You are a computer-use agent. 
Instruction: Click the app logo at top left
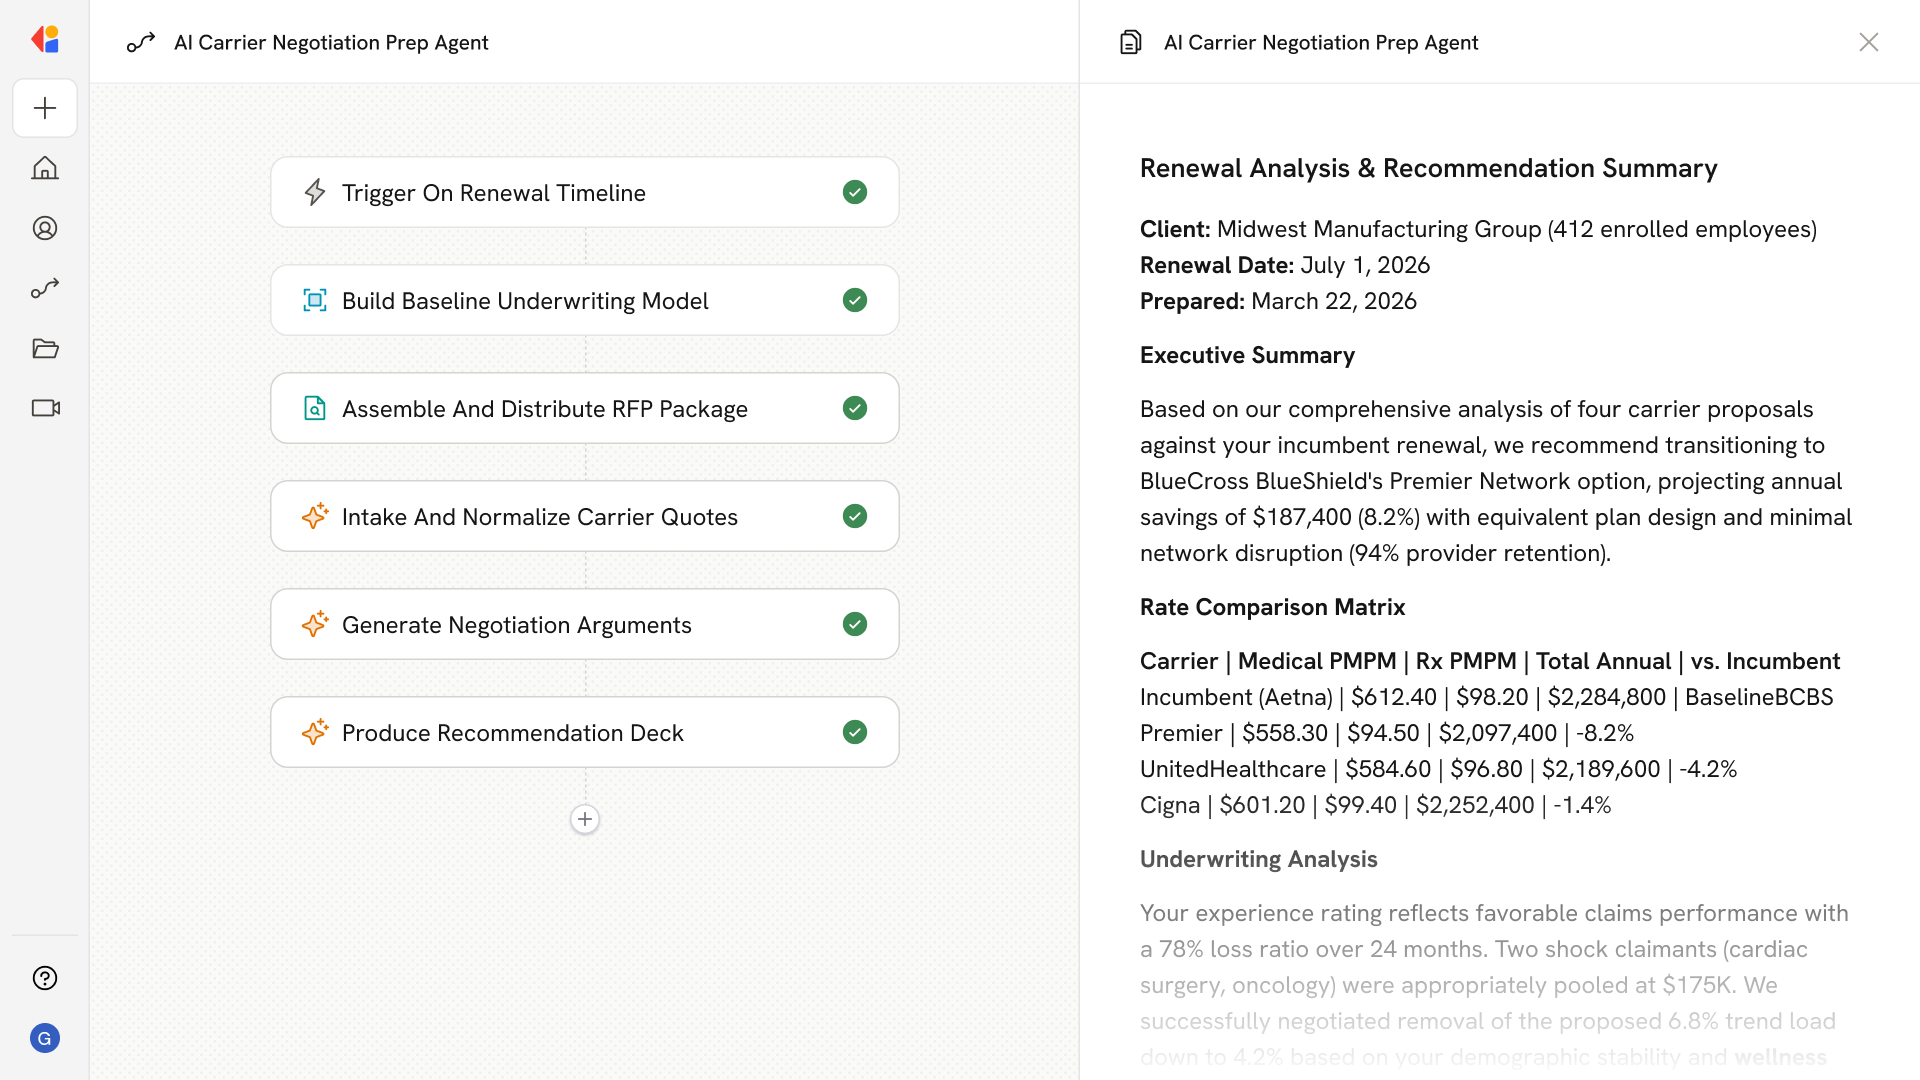pyautogui.click(x=45, y=40)
